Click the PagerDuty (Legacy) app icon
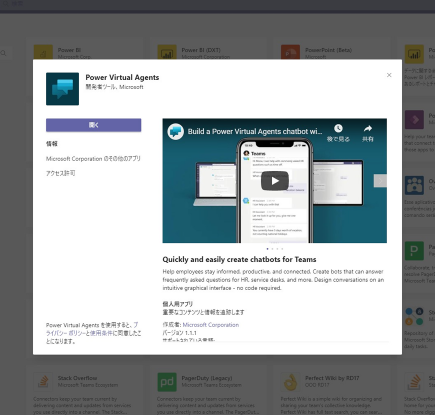 coord(167,382)
